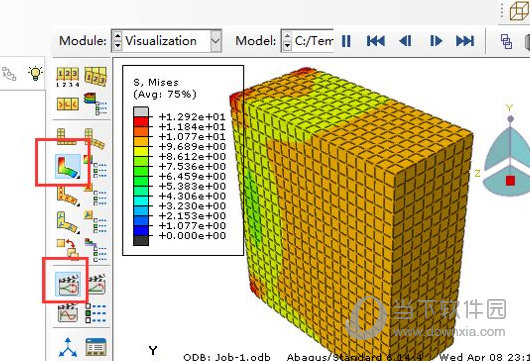Image resolution: width=530 pixels, height=361 pixels.
Task: Open the form icon at toolbox bottom right
Action: click(96, 347)
